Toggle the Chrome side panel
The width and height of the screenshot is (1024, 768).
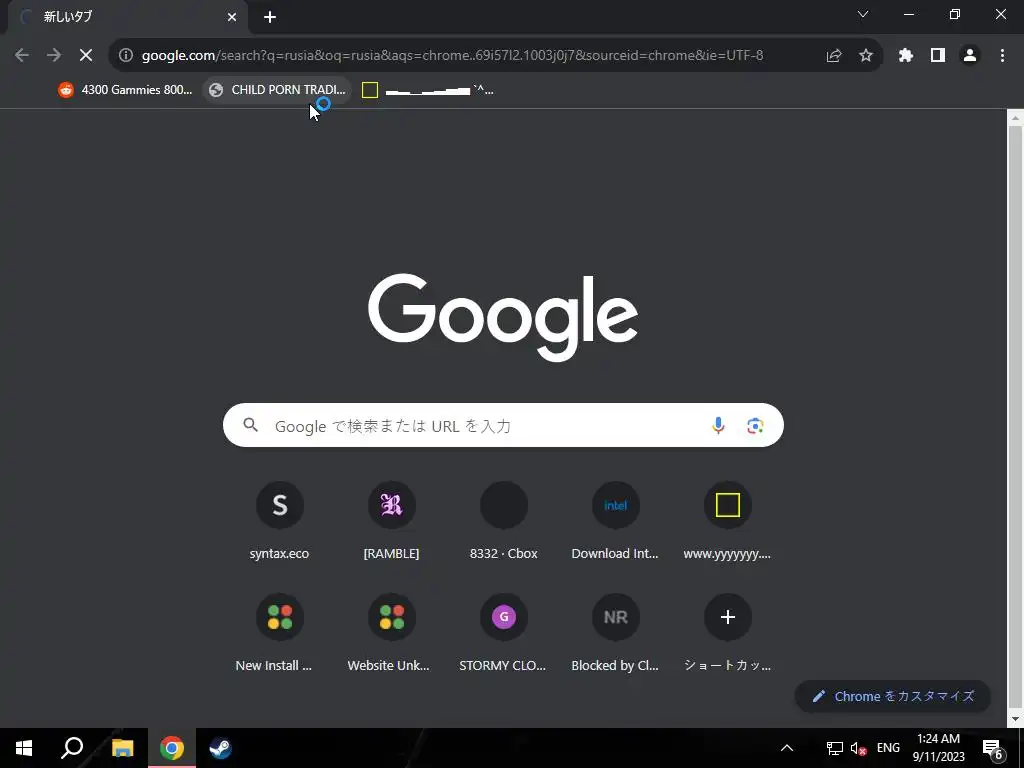click(938, 56)
